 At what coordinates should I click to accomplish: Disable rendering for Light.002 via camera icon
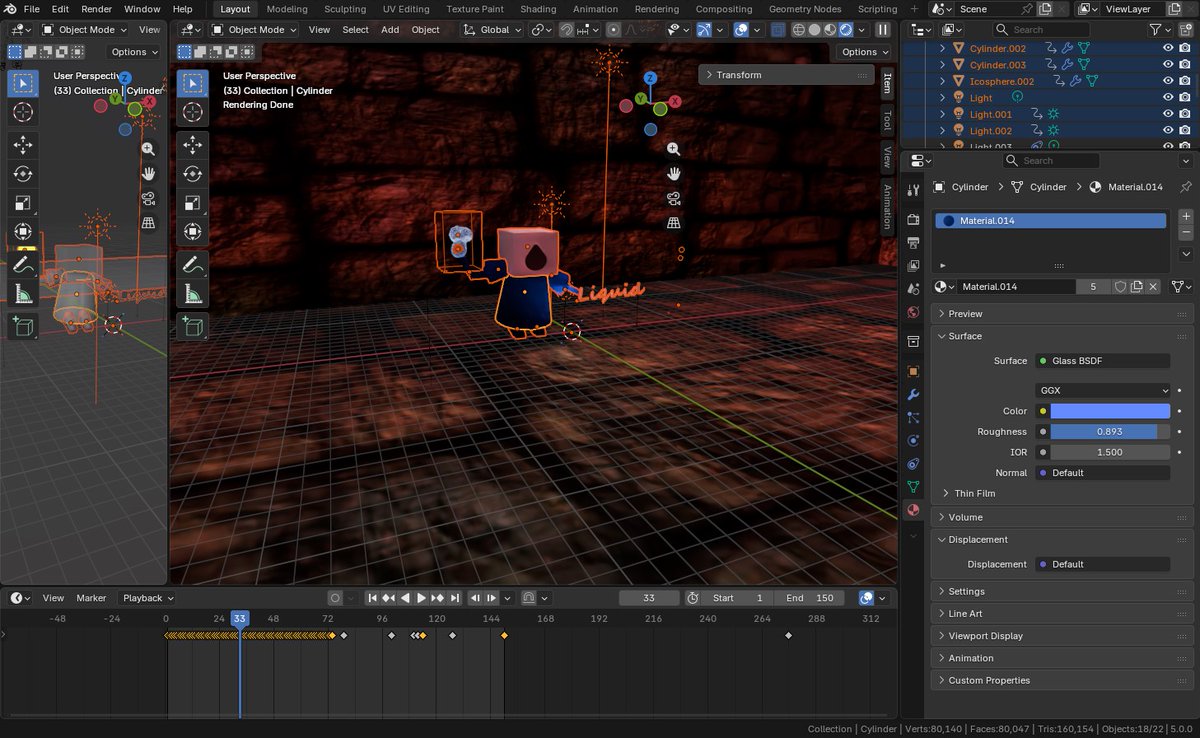1187,131
